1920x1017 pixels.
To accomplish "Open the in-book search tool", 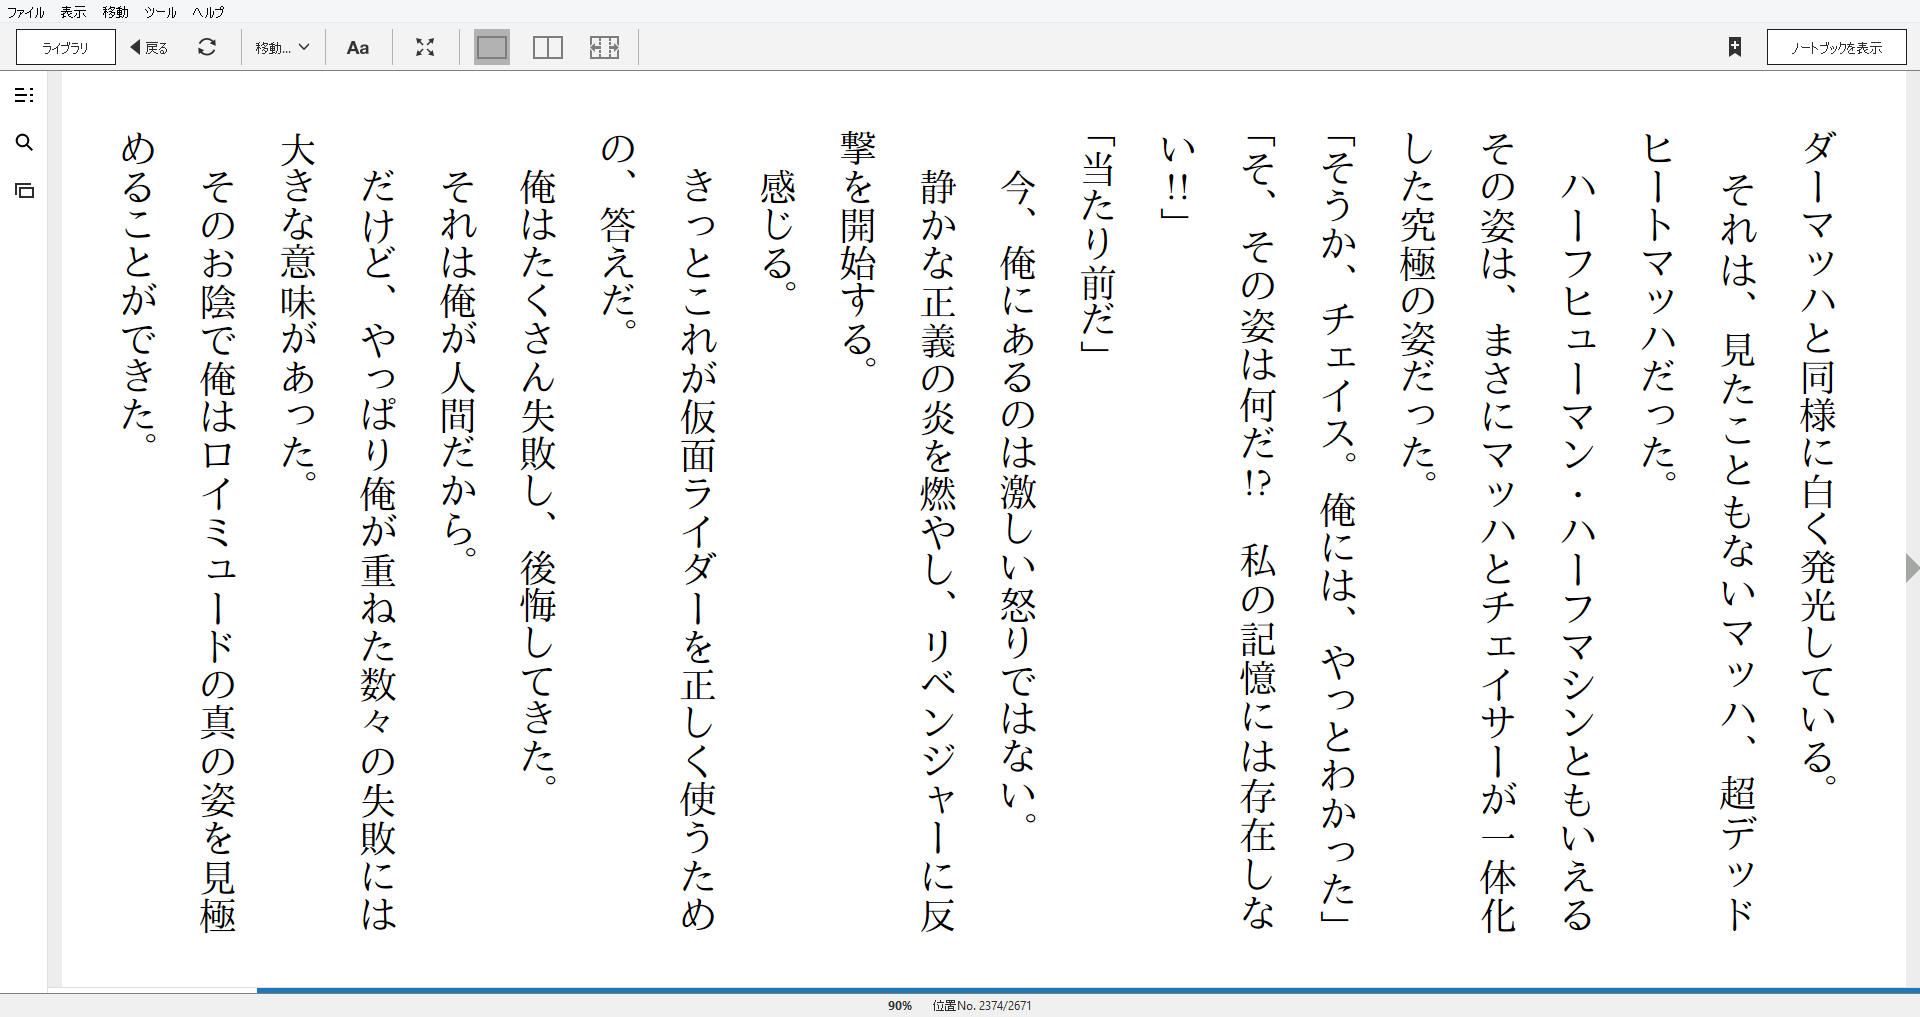I will 25,143.
